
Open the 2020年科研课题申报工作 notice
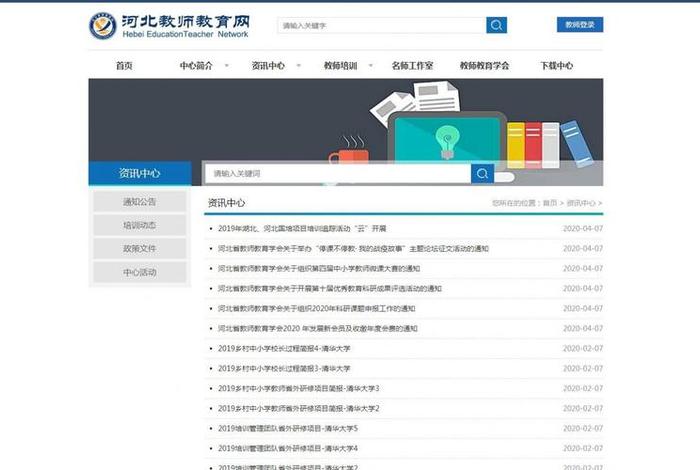coord(317,308)
